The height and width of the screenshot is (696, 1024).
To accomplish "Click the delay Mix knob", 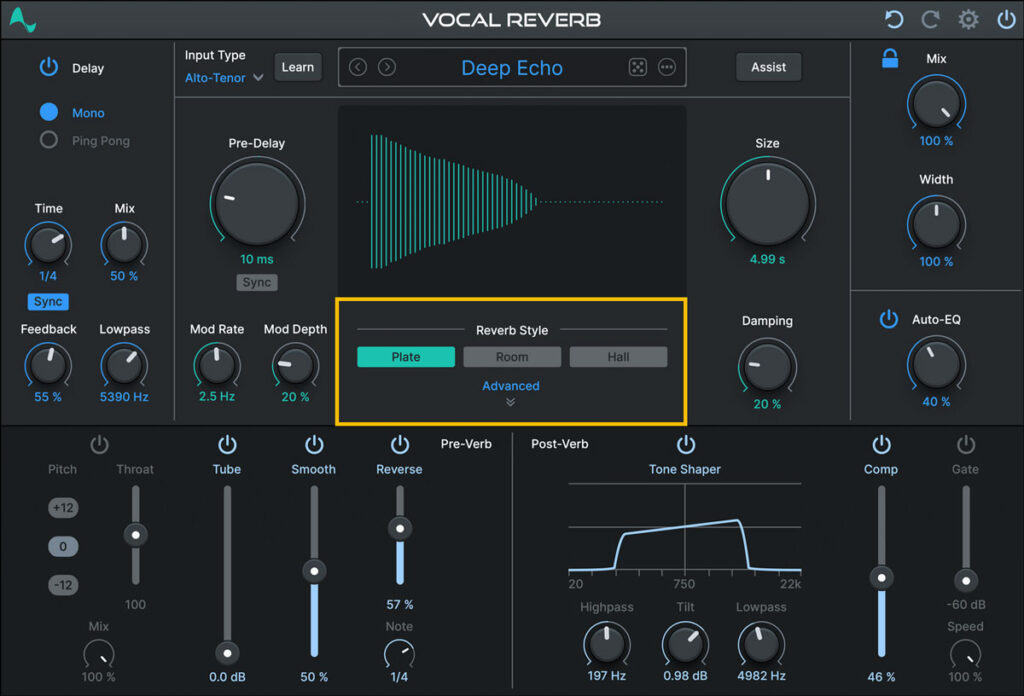I will coord(124,244).
